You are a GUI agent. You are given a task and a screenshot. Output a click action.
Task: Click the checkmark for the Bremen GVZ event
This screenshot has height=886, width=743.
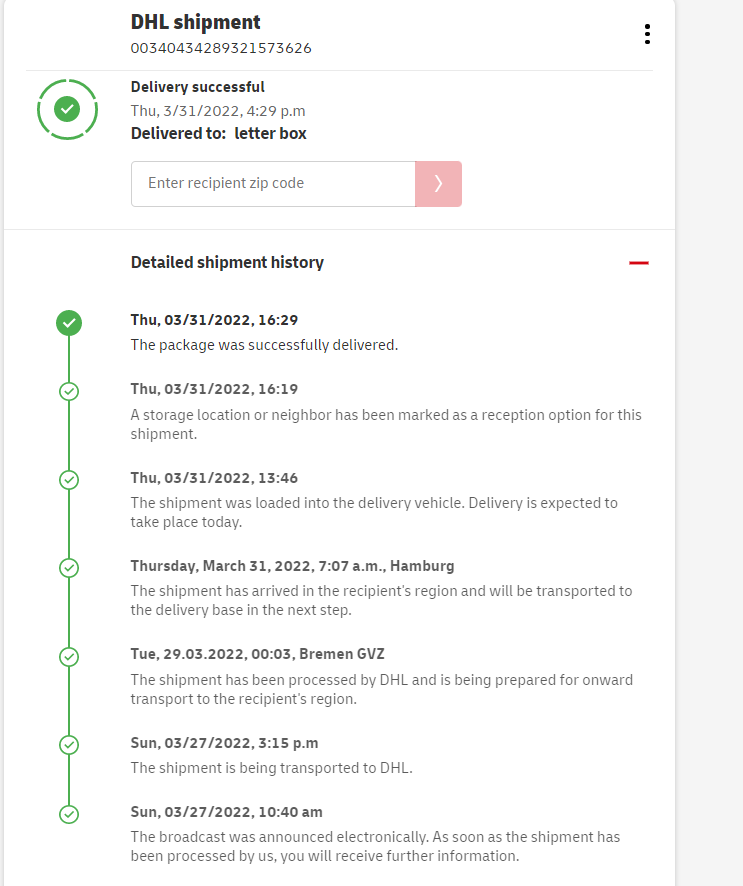tap(69, 657)
